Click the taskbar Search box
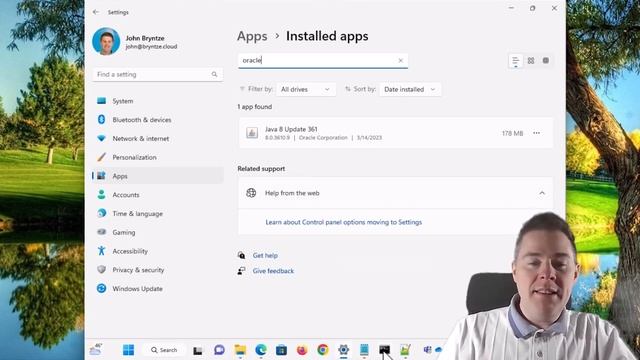Screen dimensions: 640x360 pos(164,350)
